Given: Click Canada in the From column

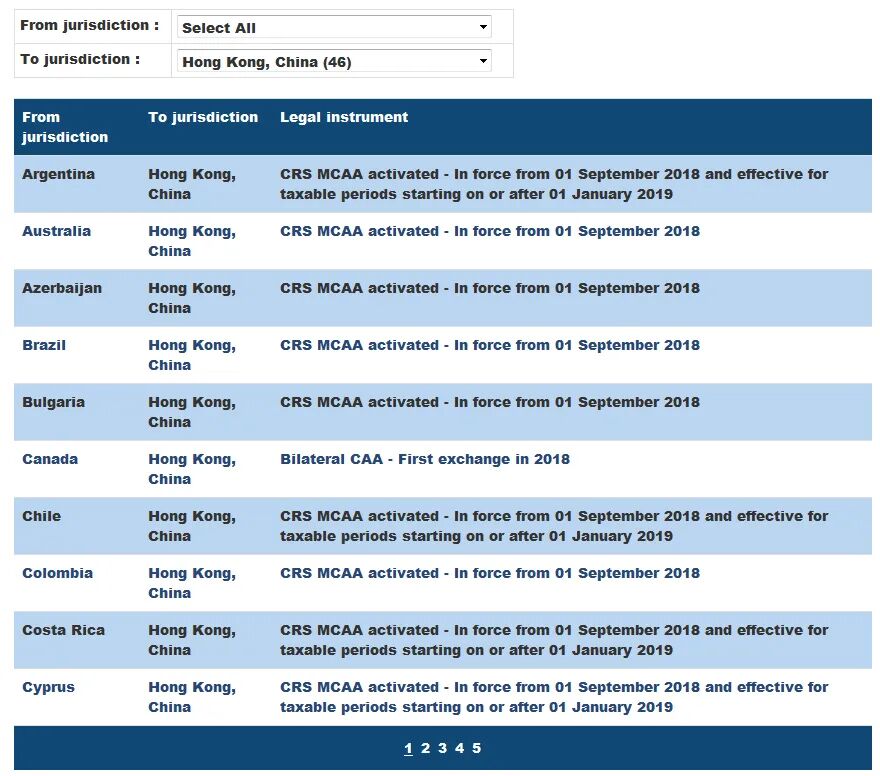Looking at the screenshot, I should pos(49,459).
